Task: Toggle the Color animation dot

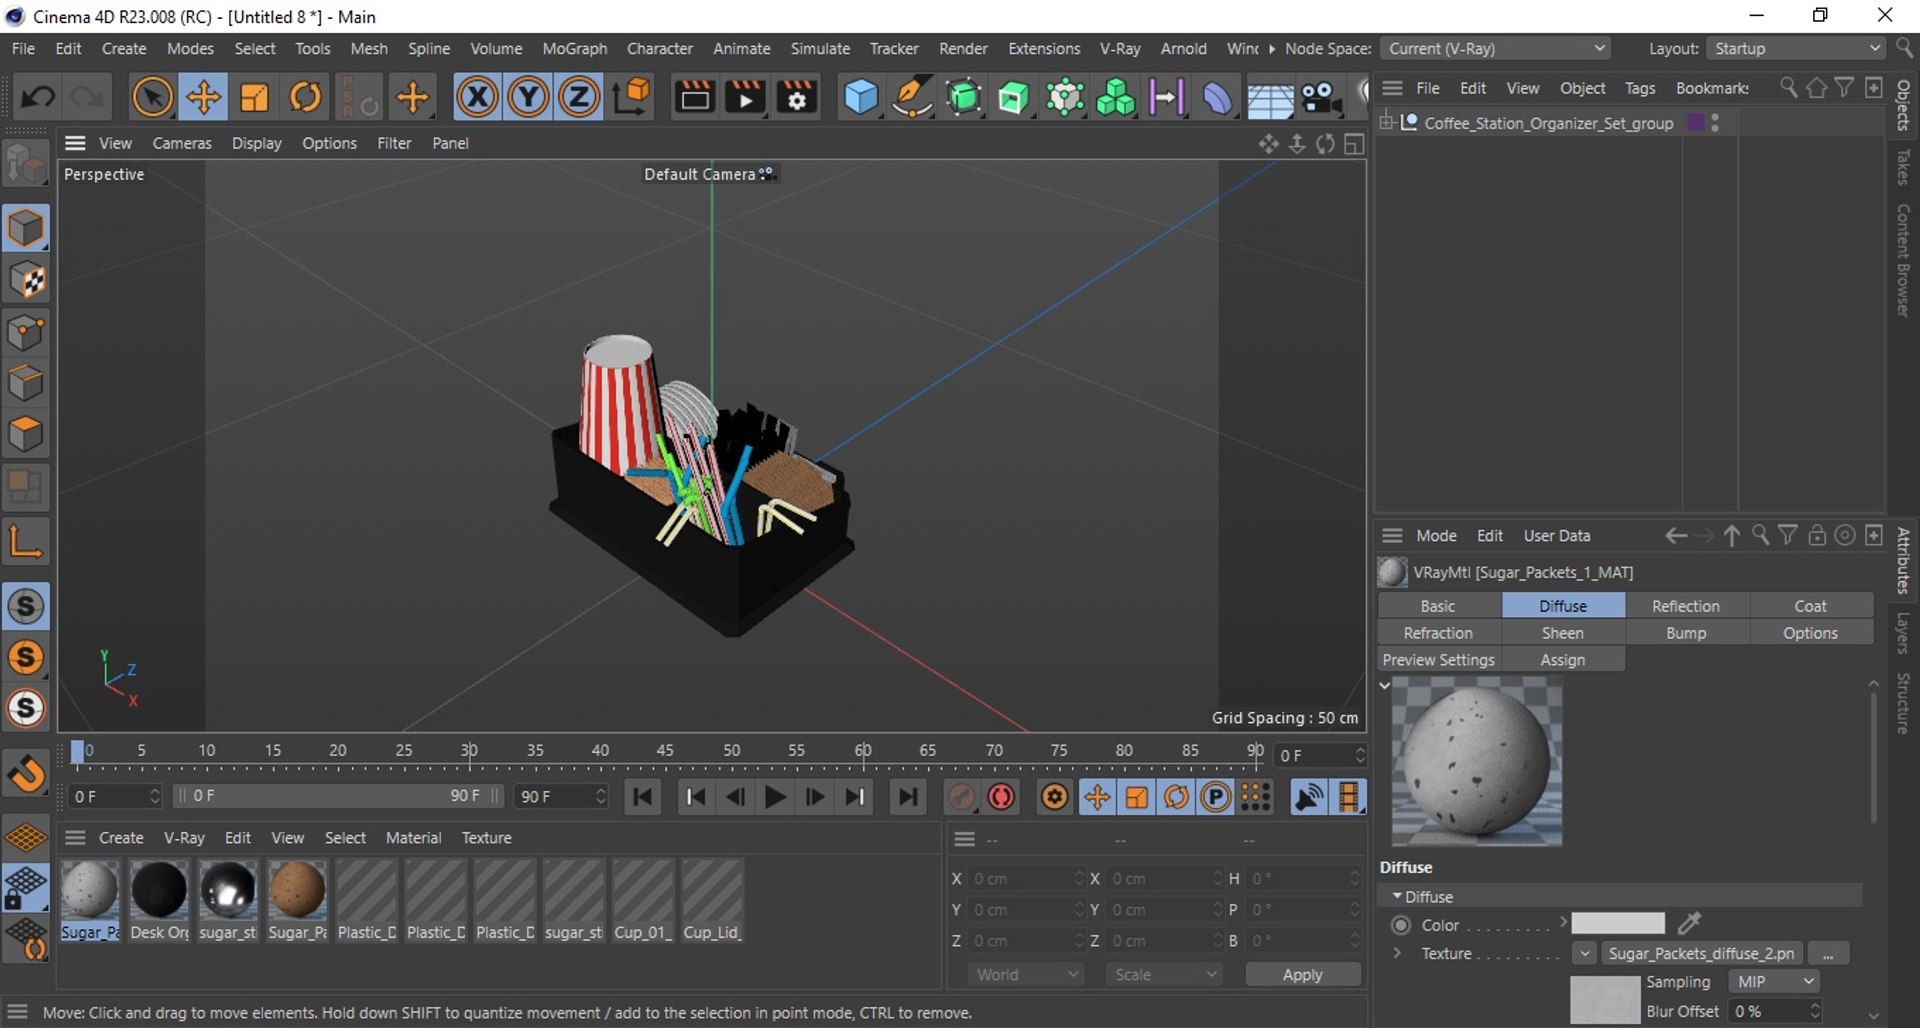Action: coord(1401,925)
